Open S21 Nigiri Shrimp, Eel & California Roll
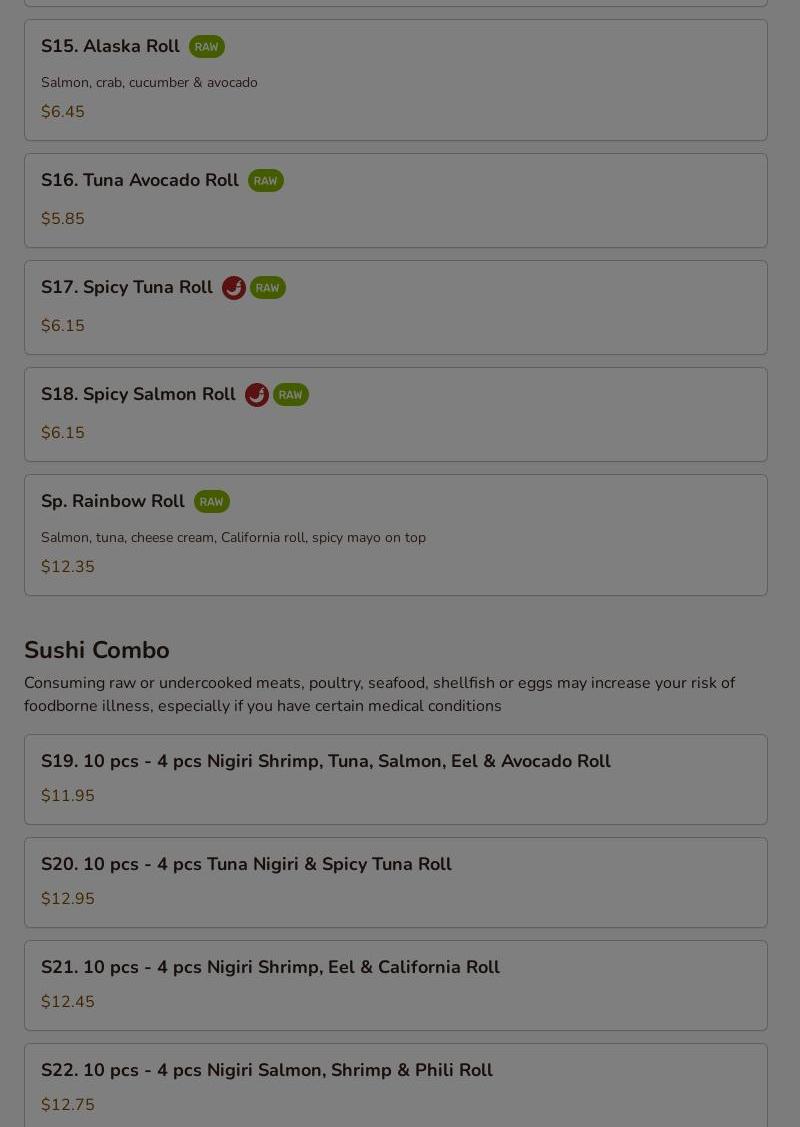This screenshot has height=1127, width=800. pos(396,985)
